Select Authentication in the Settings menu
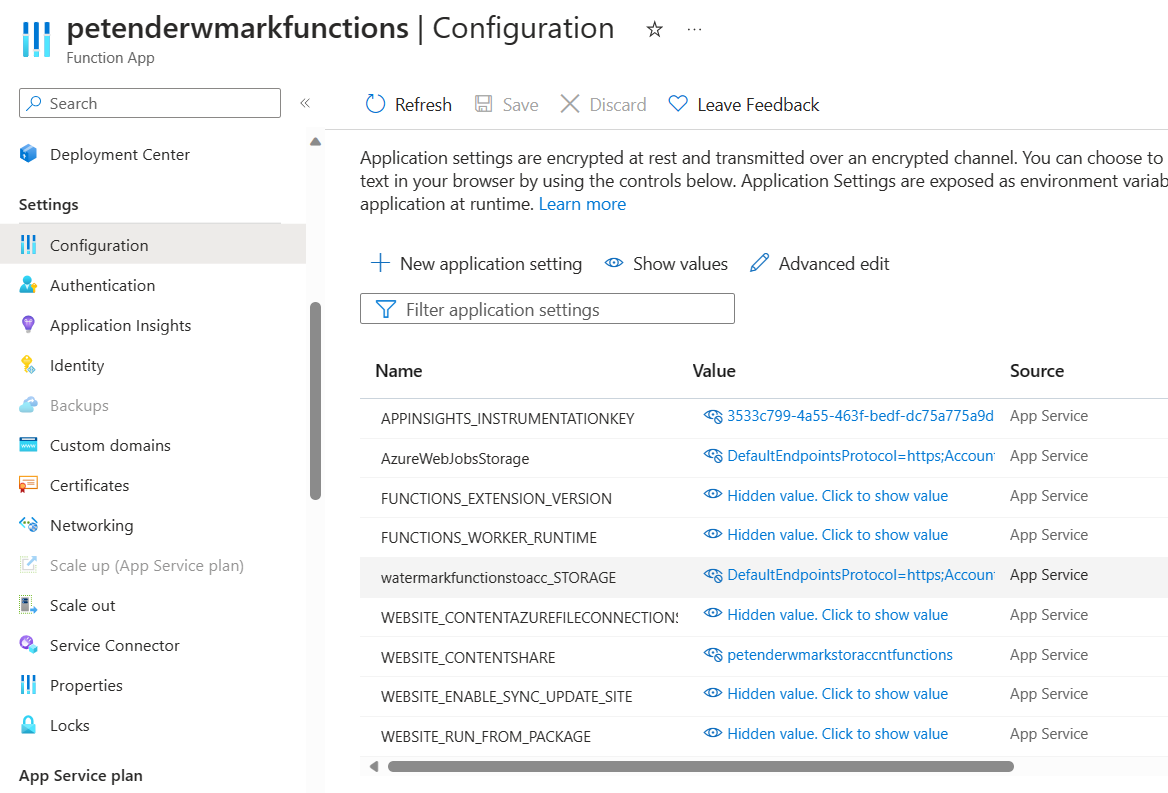This screenshot has height=793, width=1168. point(102,285)
